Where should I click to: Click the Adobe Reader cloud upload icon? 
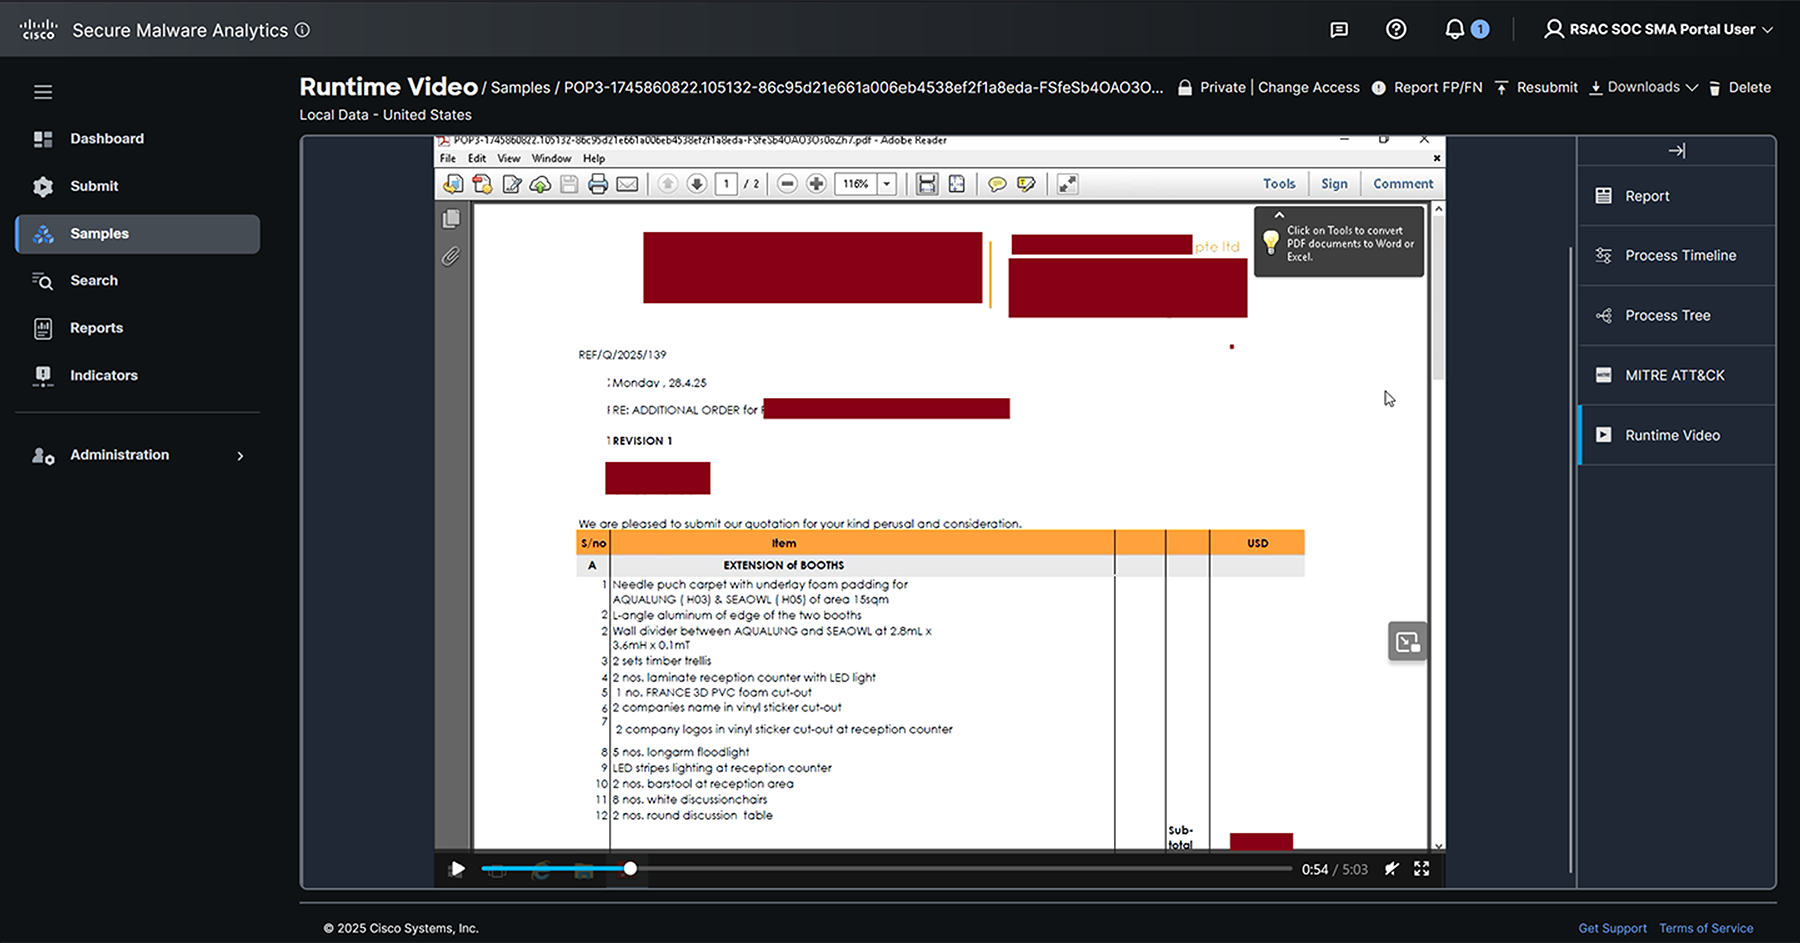tap(540, 184)
